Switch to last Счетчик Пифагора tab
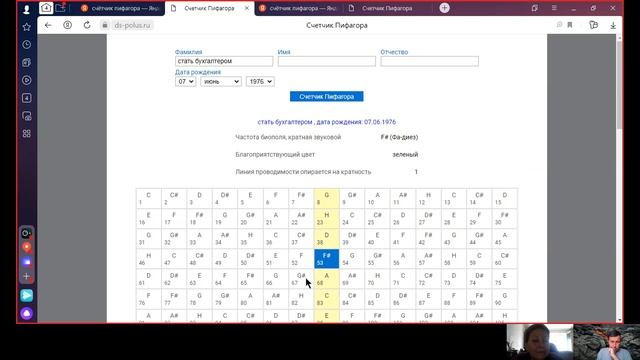The image size is (640, 360). tap(387, 8)
